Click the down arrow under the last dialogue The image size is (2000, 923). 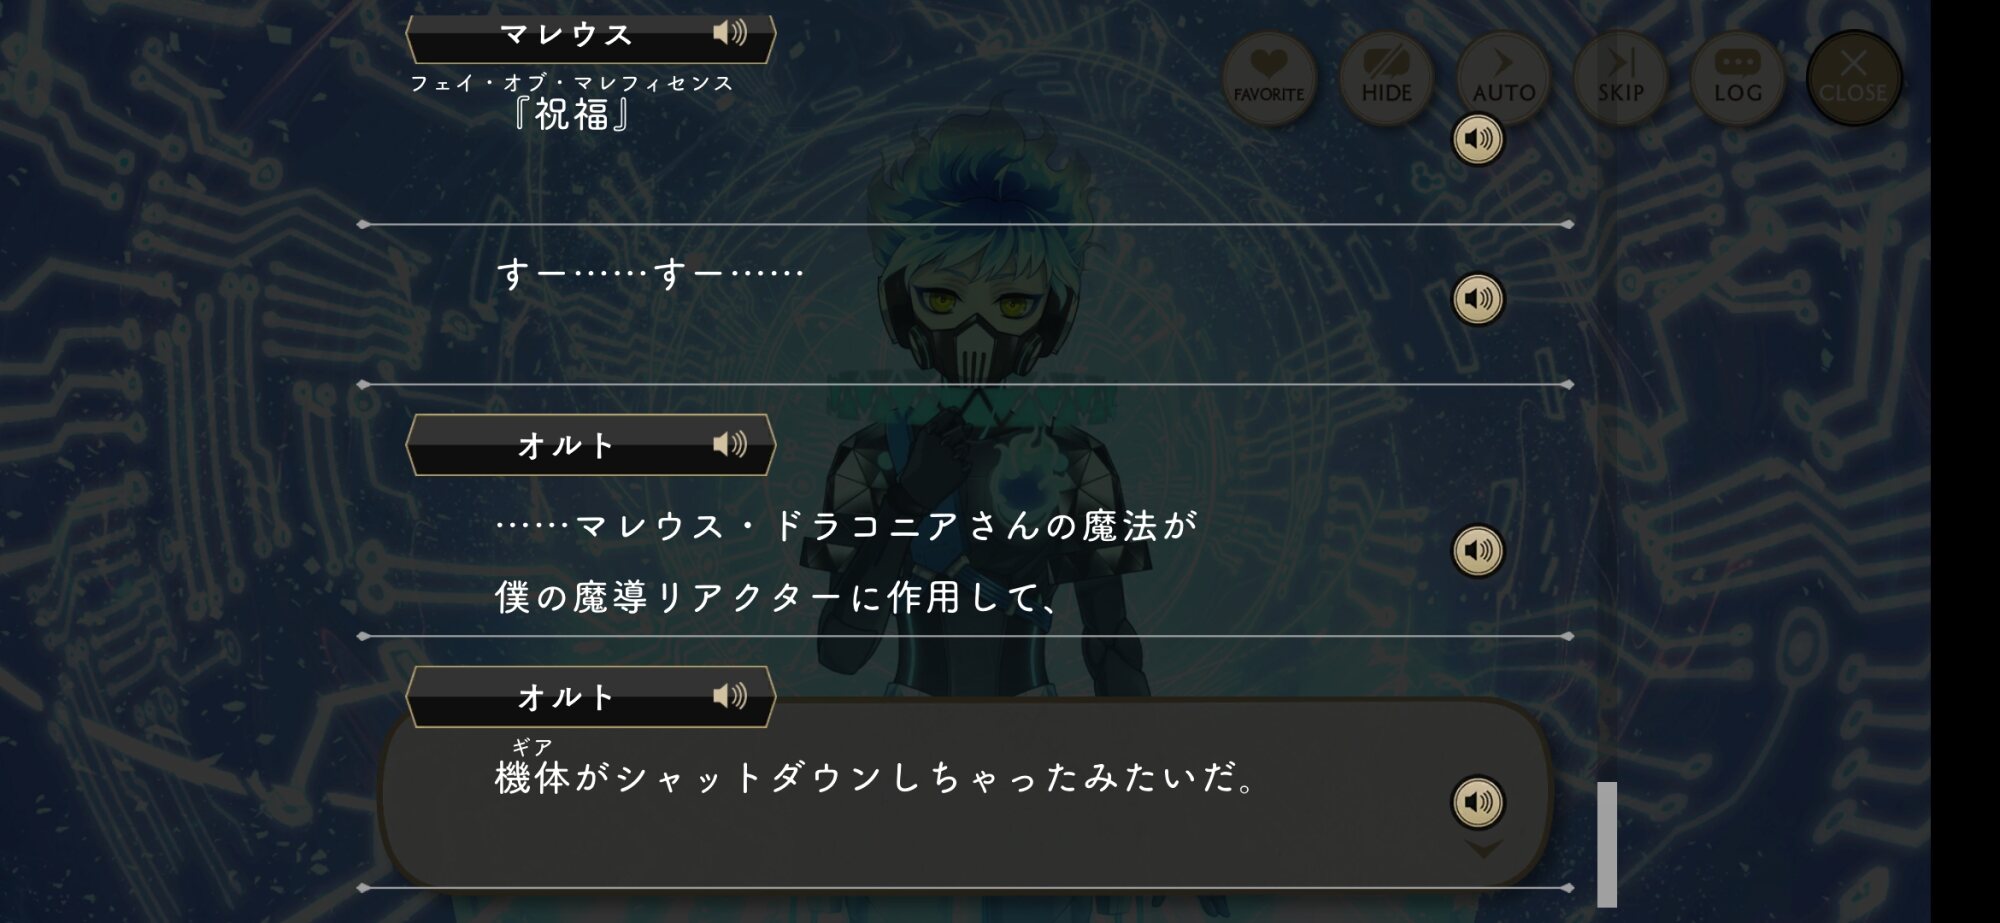point(1483,849)
